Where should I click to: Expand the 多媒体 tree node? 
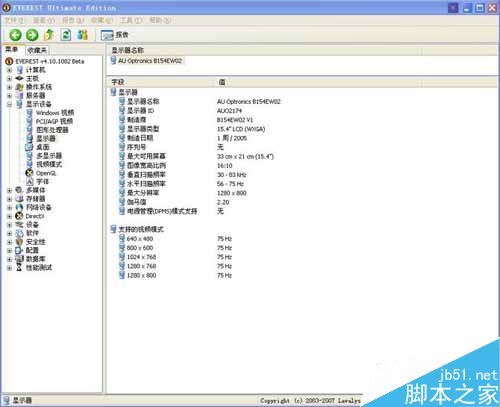pos(9,190)
